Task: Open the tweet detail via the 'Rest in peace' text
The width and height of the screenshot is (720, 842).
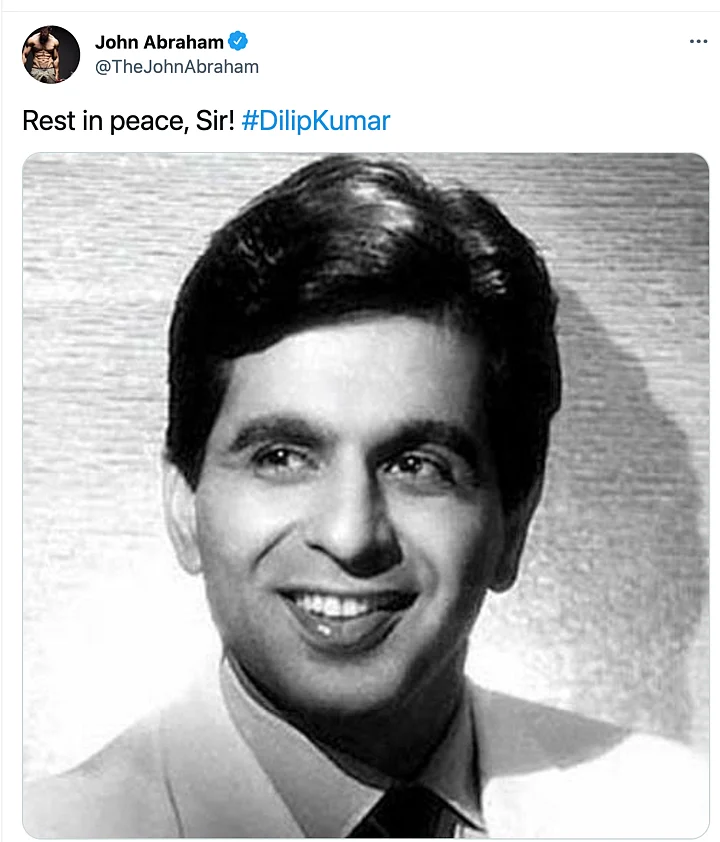Action: 128,120
